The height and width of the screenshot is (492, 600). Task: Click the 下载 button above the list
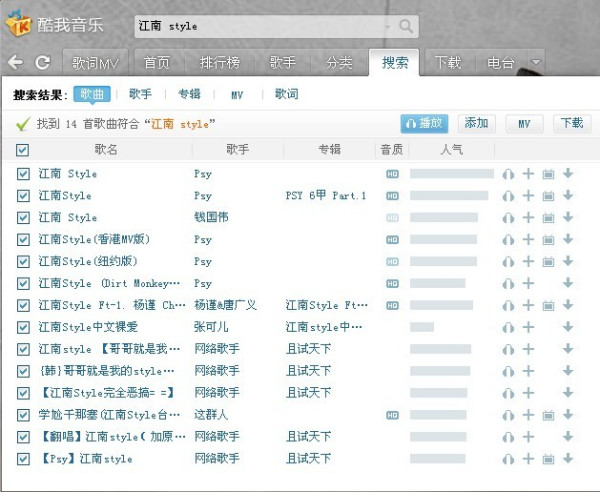(572, 124)
